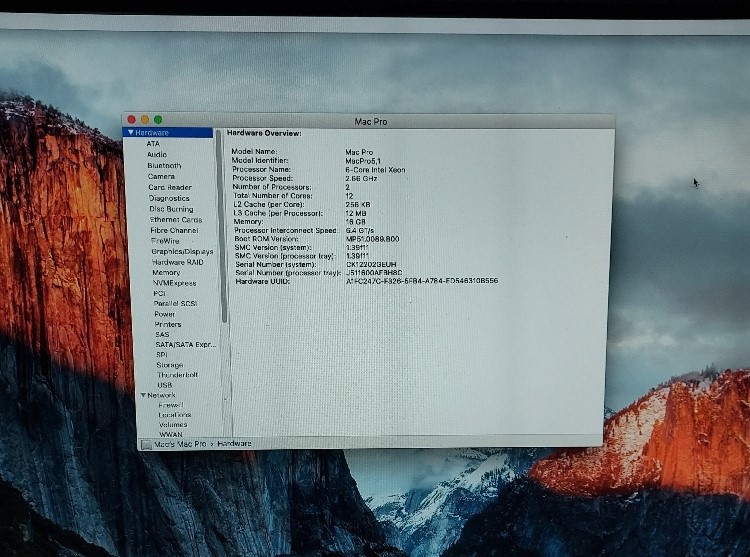This screenshot has height=557, width=750.
Task: Select Firewall under Network
Action: click(x=171, y=405)
